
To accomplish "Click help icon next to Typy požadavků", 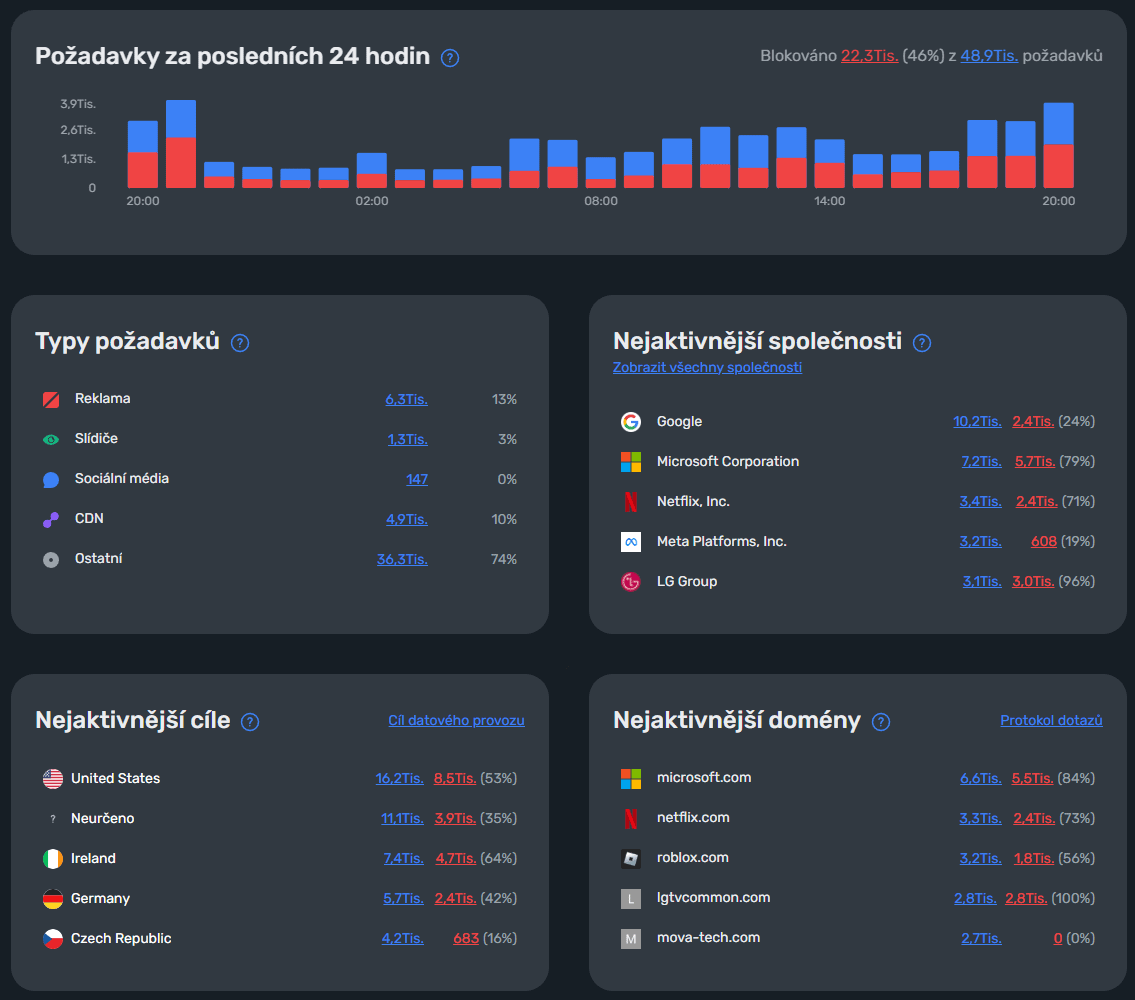I will pos(240,343).
